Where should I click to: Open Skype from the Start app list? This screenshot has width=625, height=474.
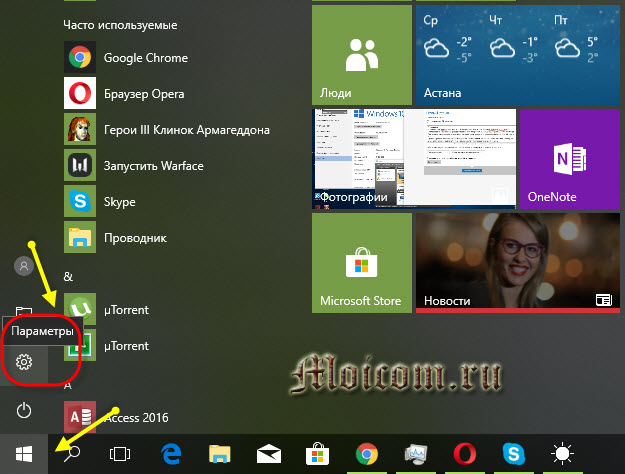(119, 202)
